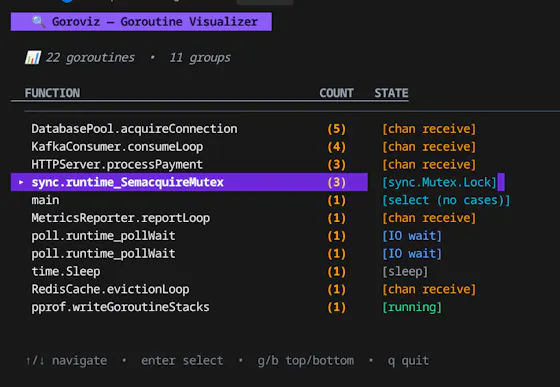Click the FUNCTION column header

tap(52, 93)
